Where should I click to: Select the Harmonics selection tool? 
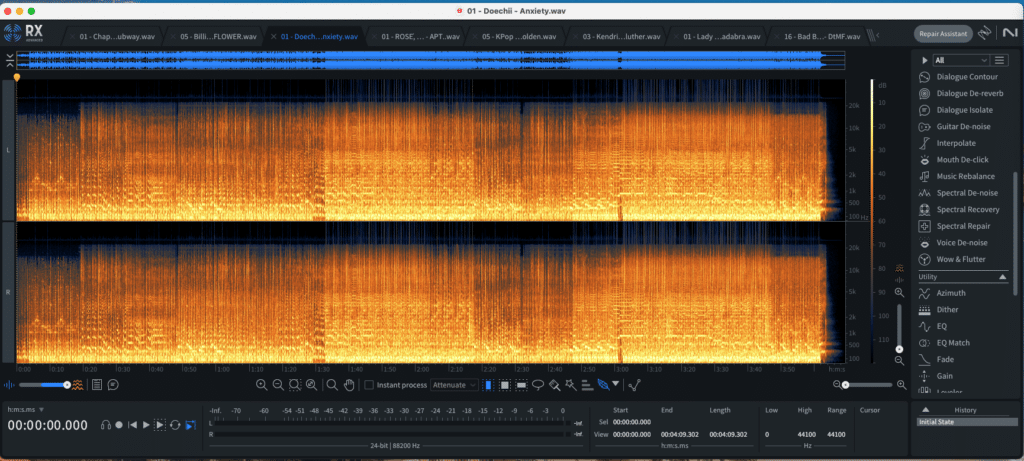[587, 385]
